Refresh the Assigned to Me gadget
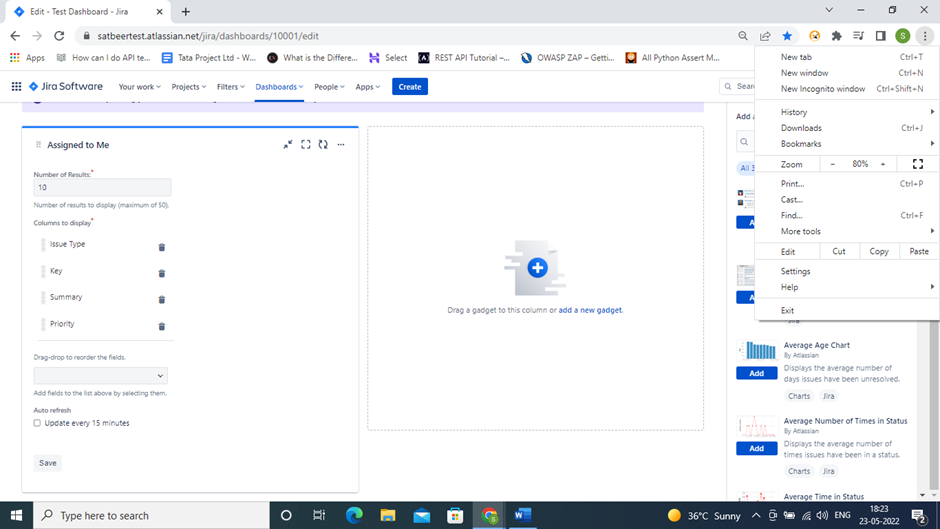Image resolution: width=940 pixels, height=529 pixels. [x=323, y=145]
